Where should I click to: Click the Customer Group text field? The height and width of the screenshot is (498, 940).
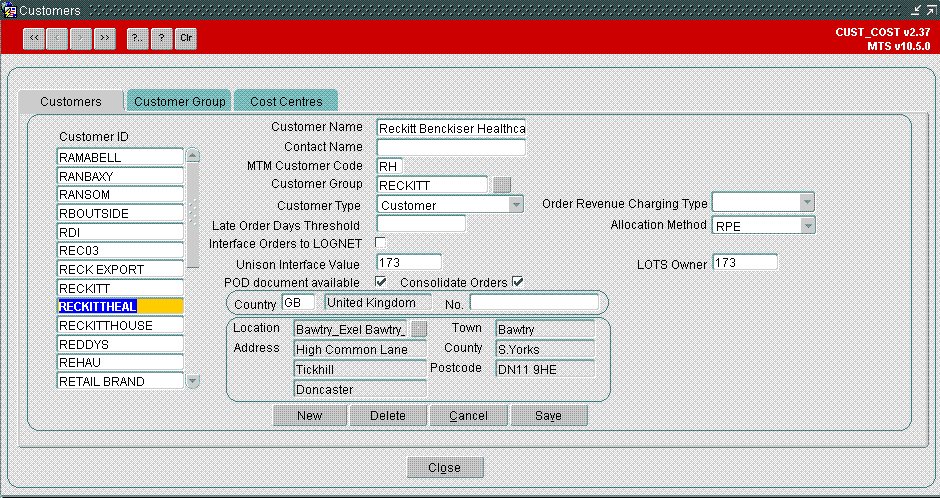(x=432, y=185)
